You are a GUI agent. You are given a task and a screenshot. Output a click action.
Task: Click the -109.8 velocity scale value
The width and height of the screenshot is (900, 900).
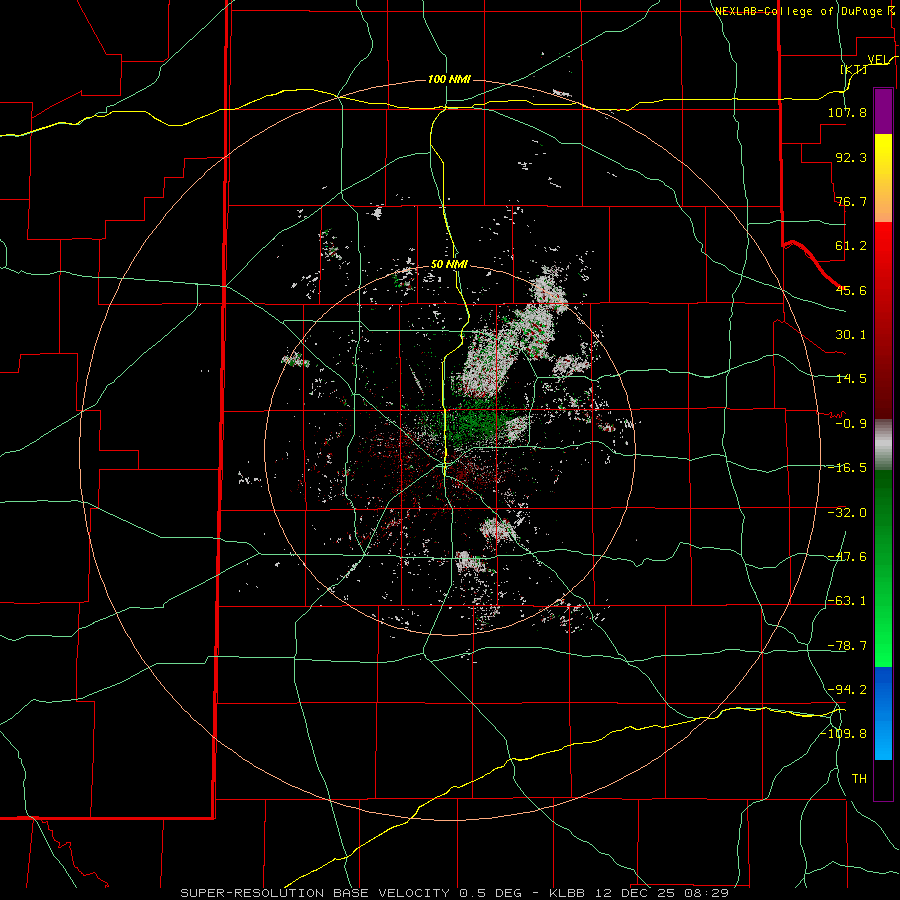[x=843, y=734]
